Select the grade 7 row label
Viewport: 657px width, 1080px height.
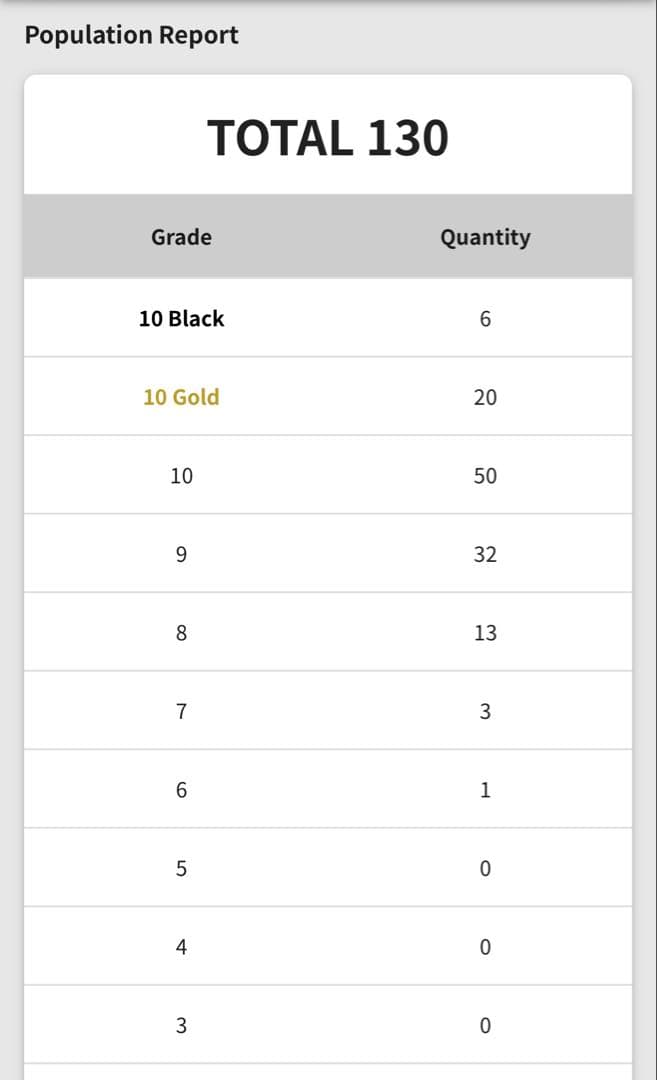click(181, 712)
